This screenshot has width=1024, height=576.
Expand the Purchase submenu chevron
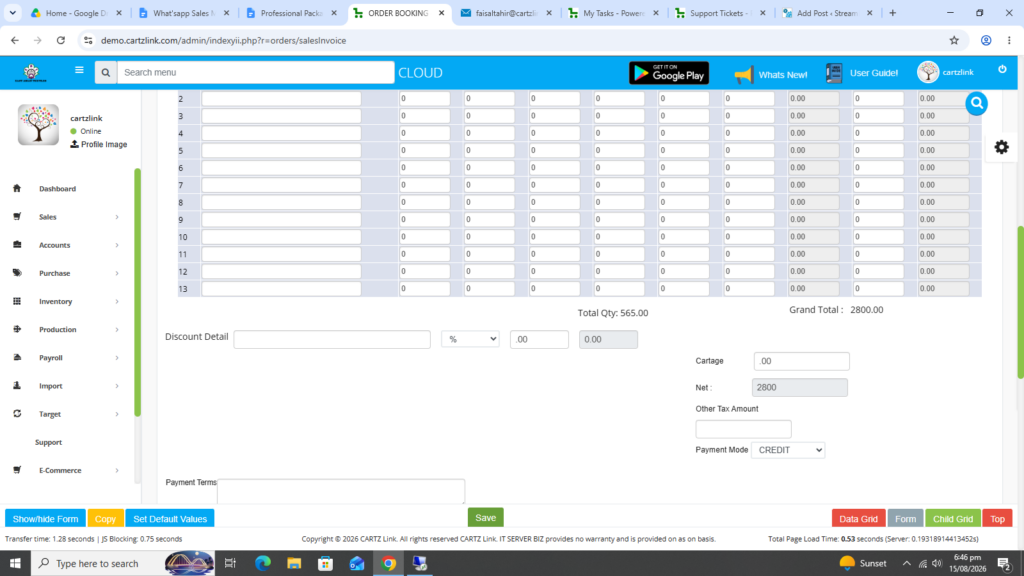pos(117,273)
